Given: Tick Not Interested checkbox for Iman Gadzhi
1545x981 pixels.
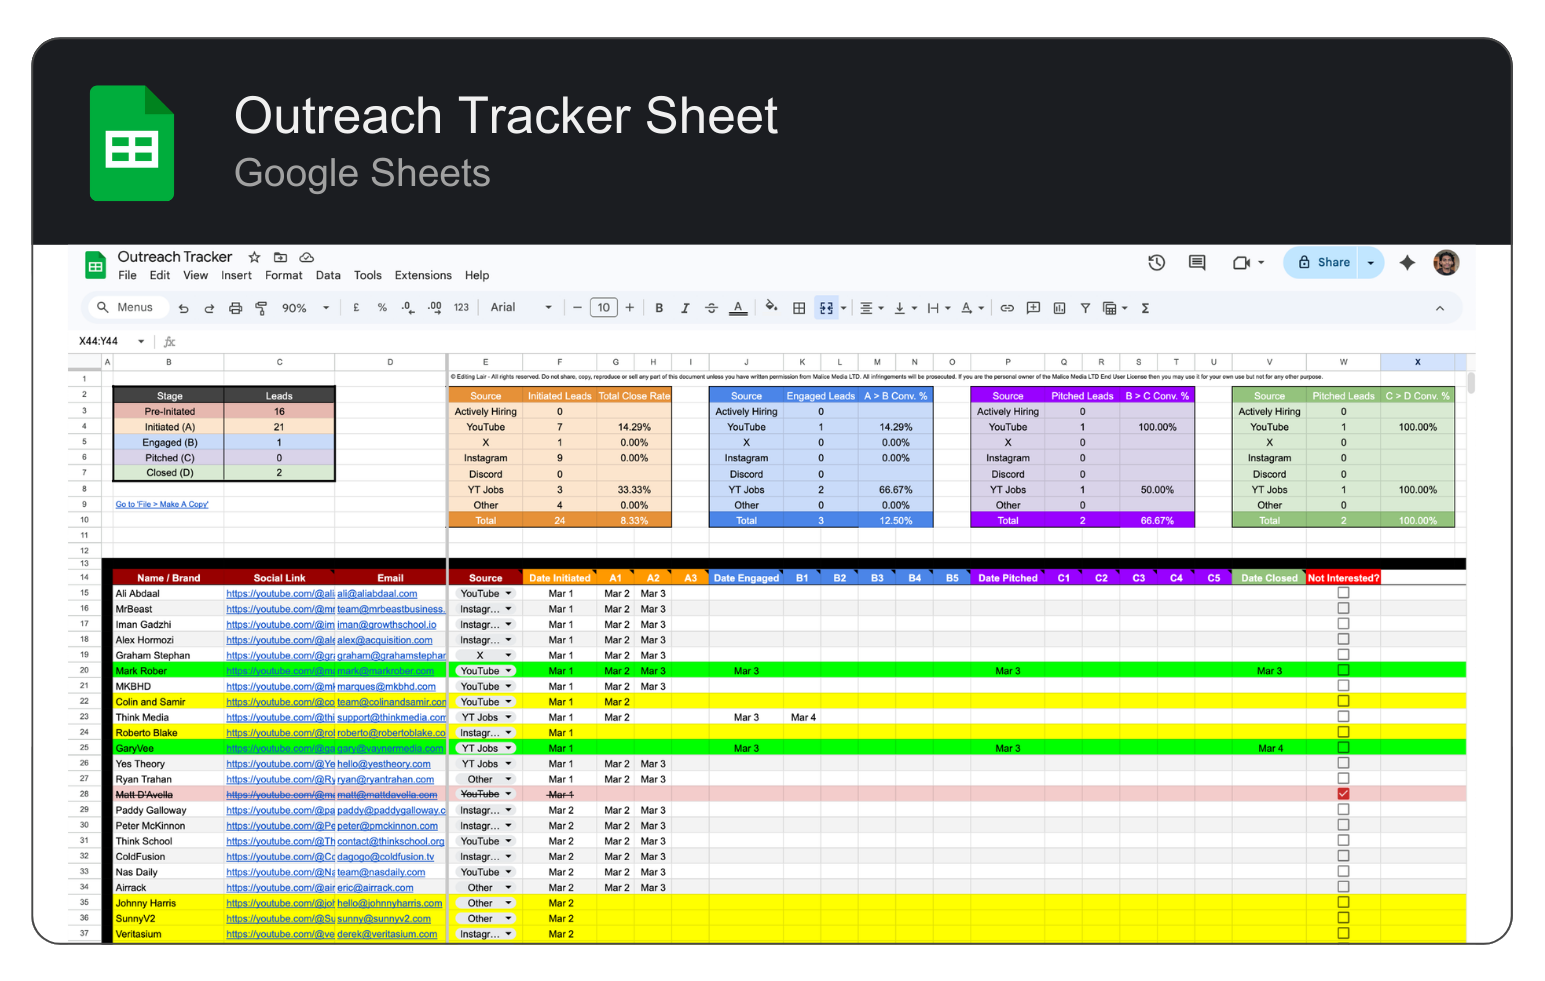Looking at the screenshot, I should click(x=1343, y=624).
